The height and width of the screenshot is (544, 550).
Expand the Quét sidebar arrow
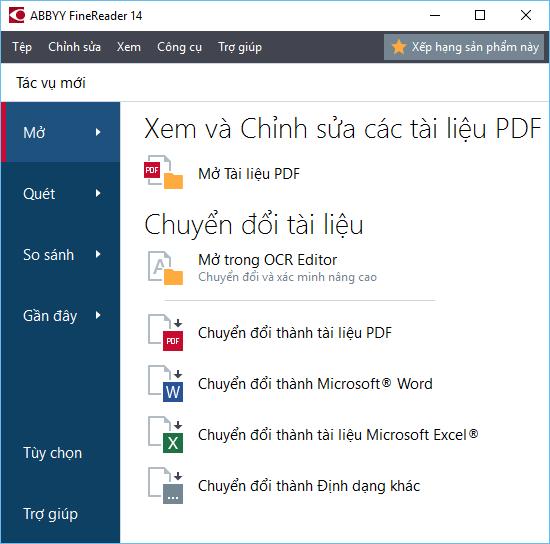[98, 193]
